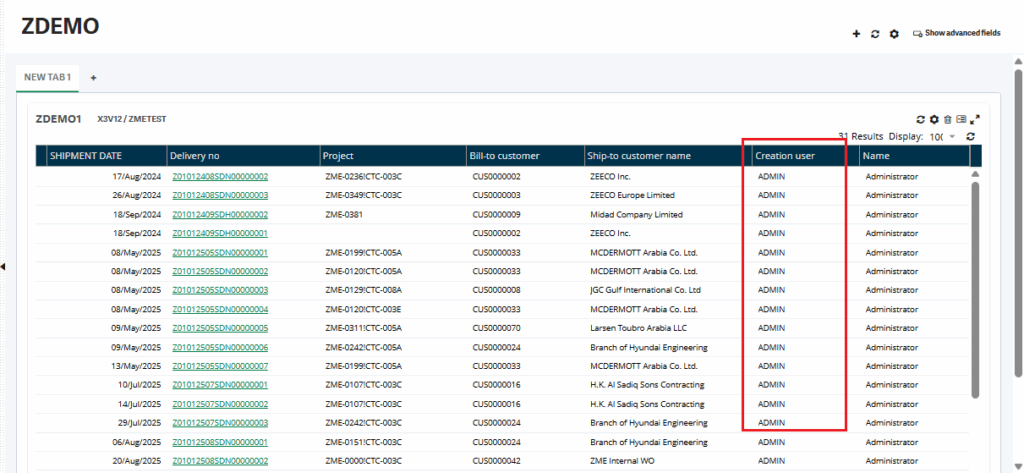Viewport: 1024px width, 473px height.
Task: Refresh the ZDEMO1 widget
Action: (921, 119)
